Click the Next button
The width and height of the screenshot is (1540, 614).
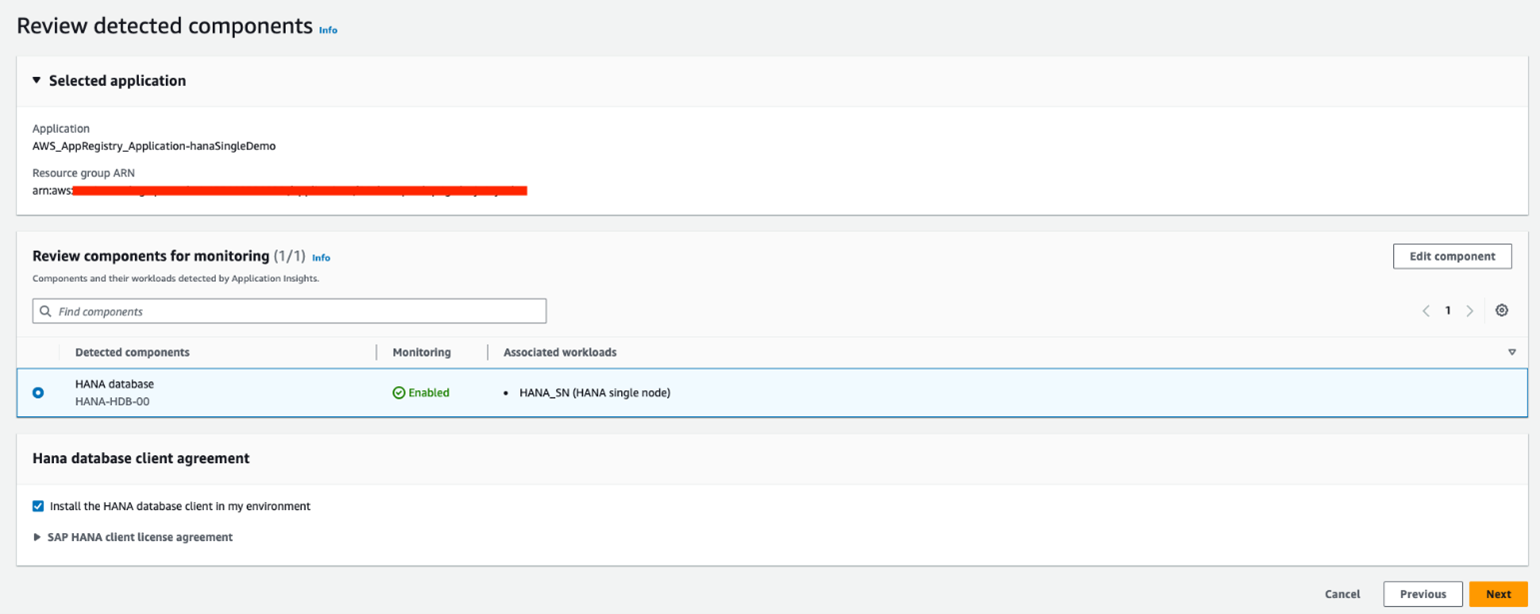tap(1498, 594)
